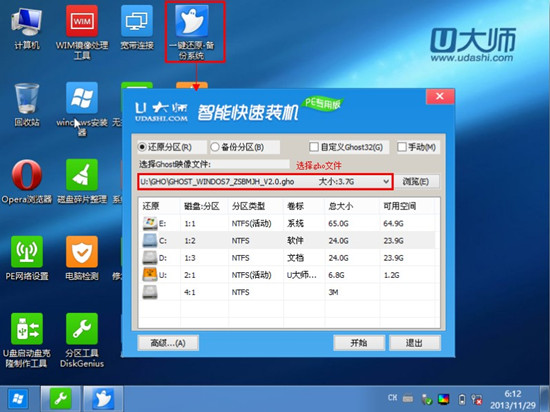The width and height of the screenshot is (550, 412).
Task: Select the C: 软件 partition row
Action: (288, 241)
